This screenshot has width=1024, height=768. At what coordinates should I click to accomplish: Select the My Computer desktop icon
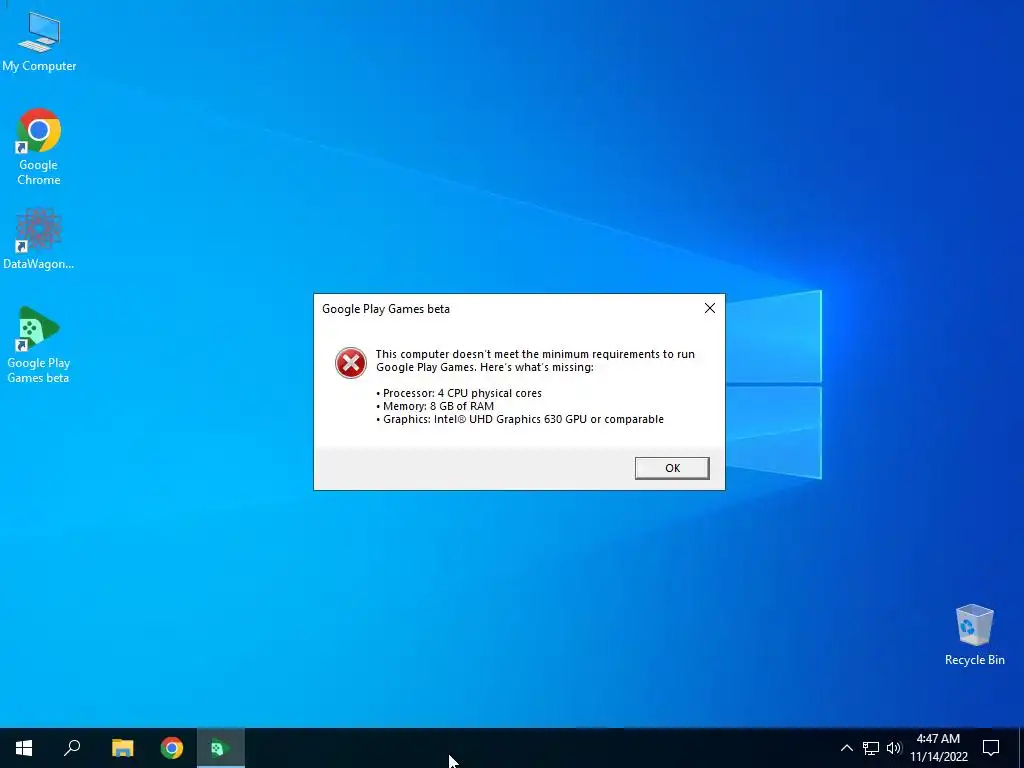[x=39, y=40]
